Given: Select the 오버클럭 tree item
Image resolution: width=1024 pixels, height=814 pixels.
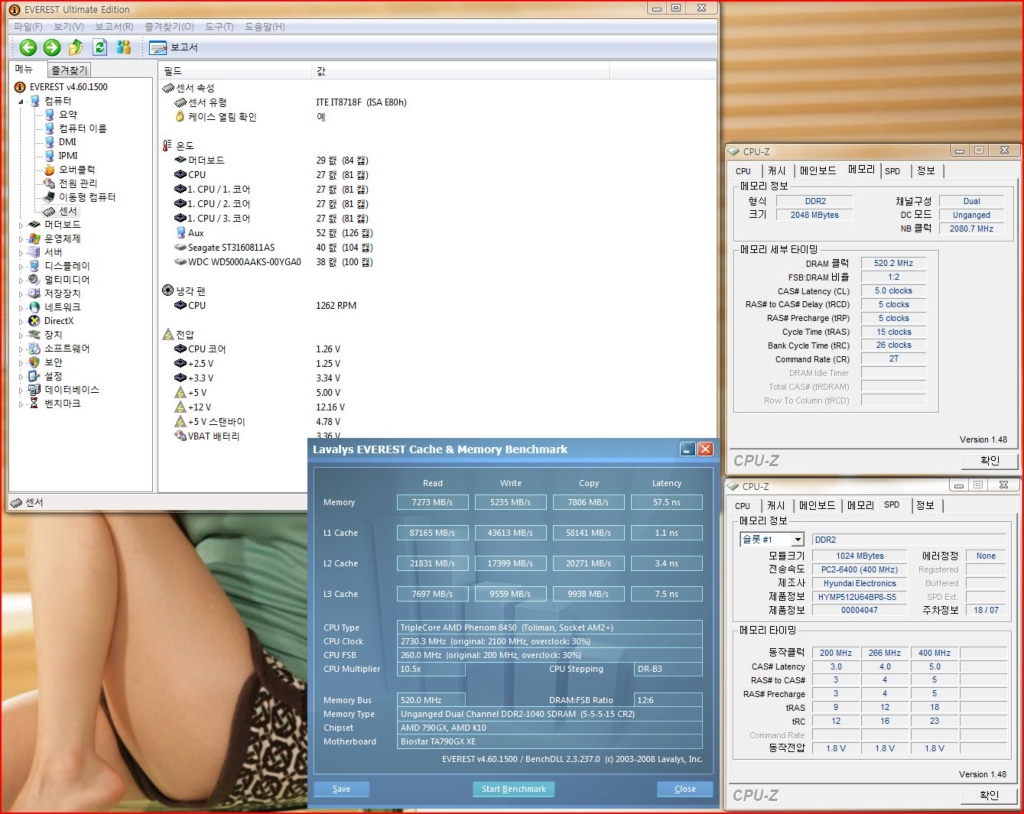Looking at the screenshot, I should click(x=77, y=169).
